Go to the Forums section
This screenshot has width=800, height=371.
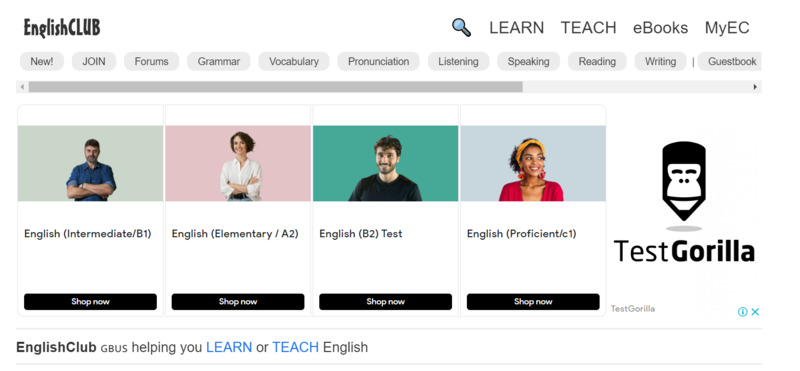pyautogui.click(x=152, y=61)
